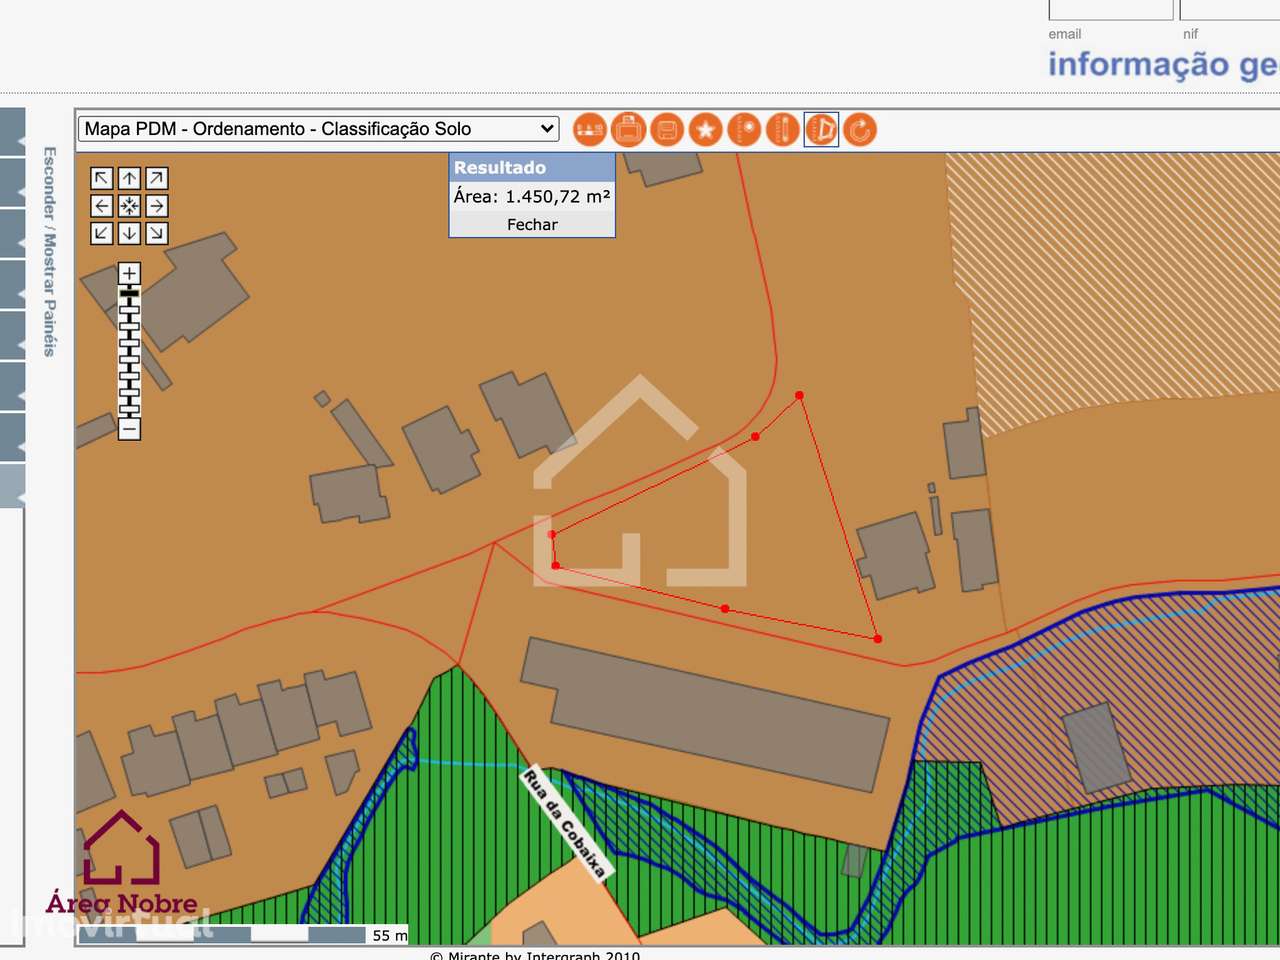Click the nif input field

click(x=1230, y=10)
